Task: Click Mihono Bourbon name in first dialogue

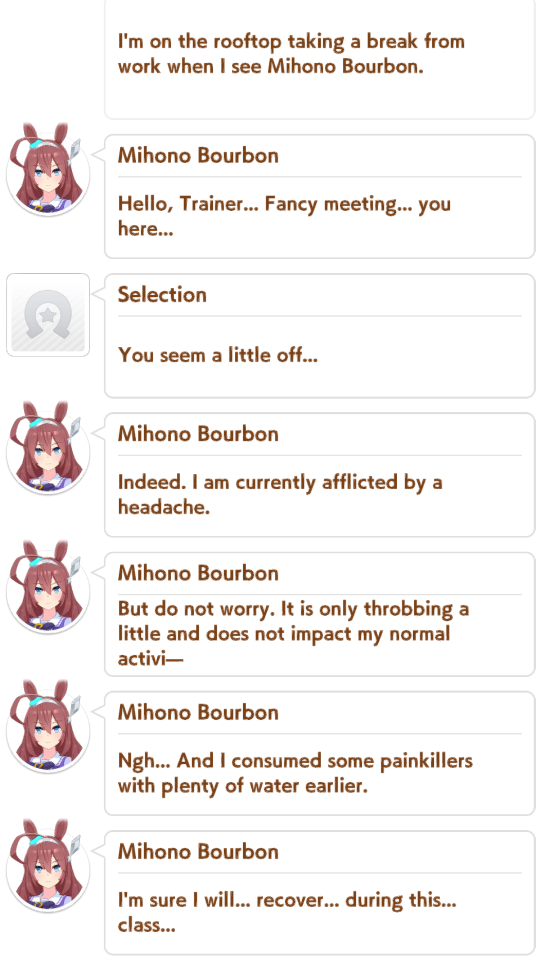Action: (x=198, y=155)
